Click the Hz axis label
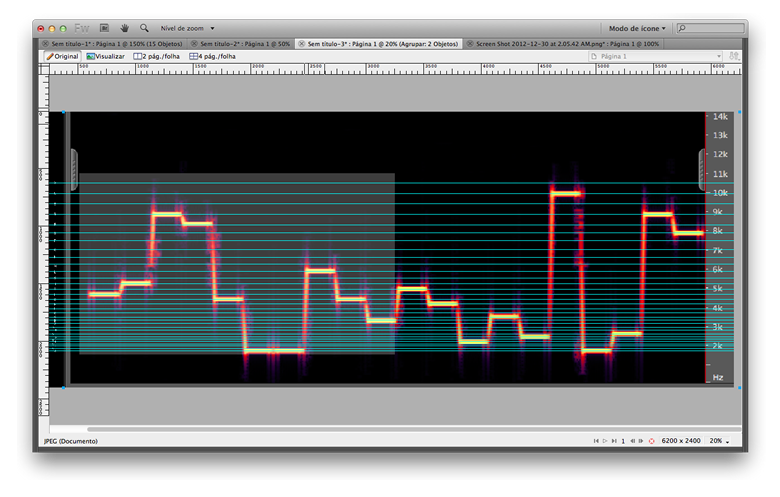Screen dimensions: 780x497 pos(717,377)
